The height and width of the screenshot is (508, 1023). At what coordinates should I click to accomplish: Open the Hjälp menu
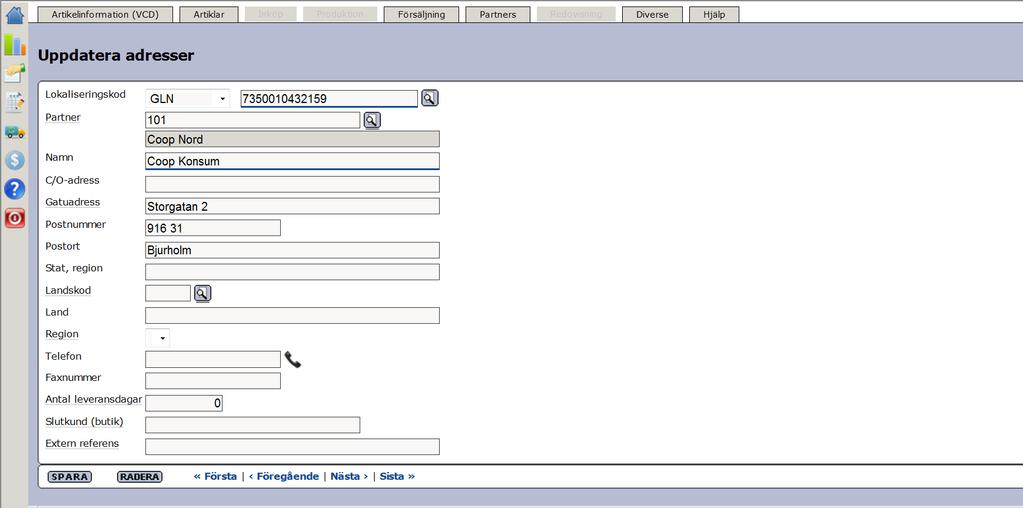pyautogui.click(x=714, y=14)
